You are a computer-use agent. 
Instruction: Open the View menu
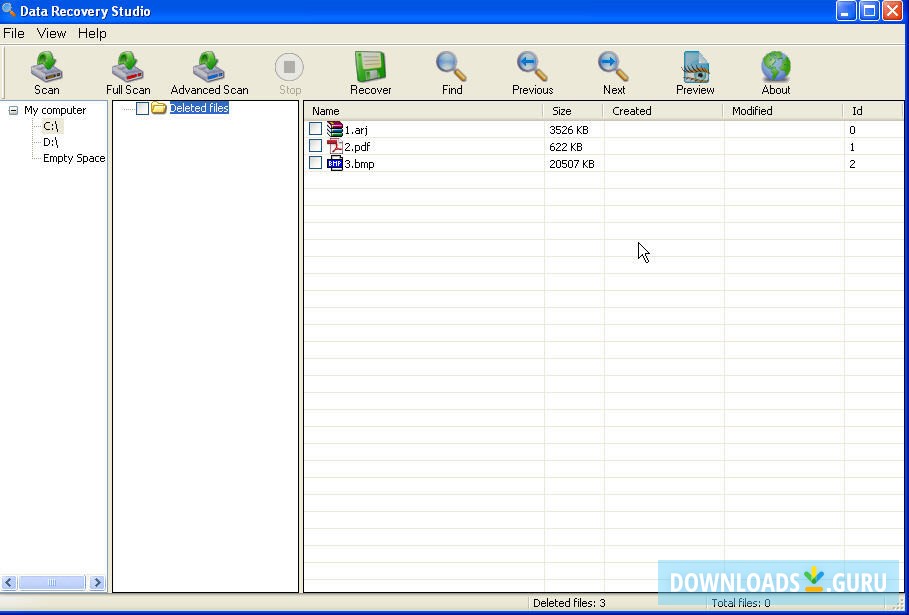51,33
